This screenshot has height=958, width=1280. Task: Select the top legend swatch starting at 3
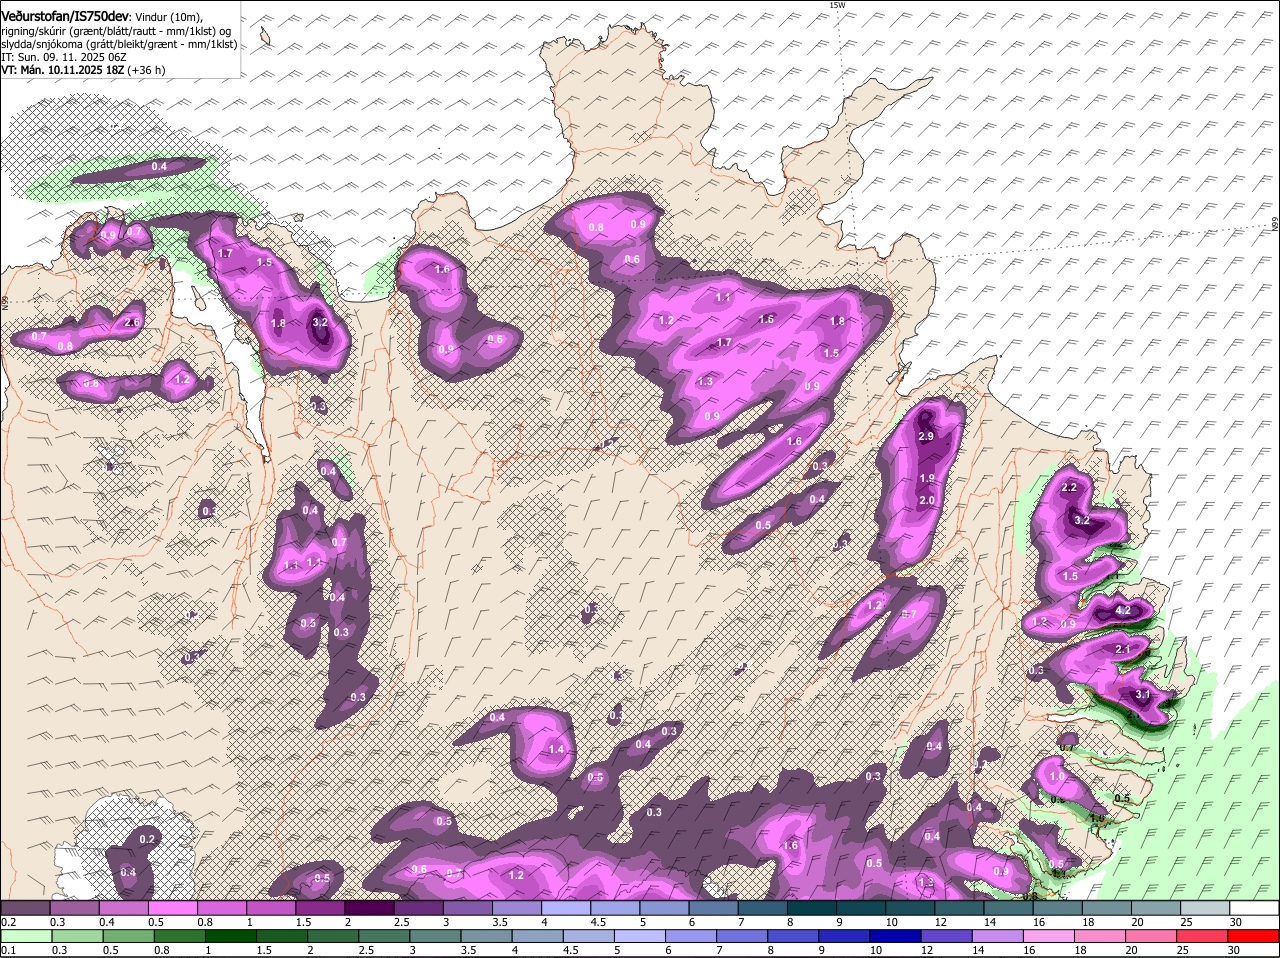pos(467,908)
